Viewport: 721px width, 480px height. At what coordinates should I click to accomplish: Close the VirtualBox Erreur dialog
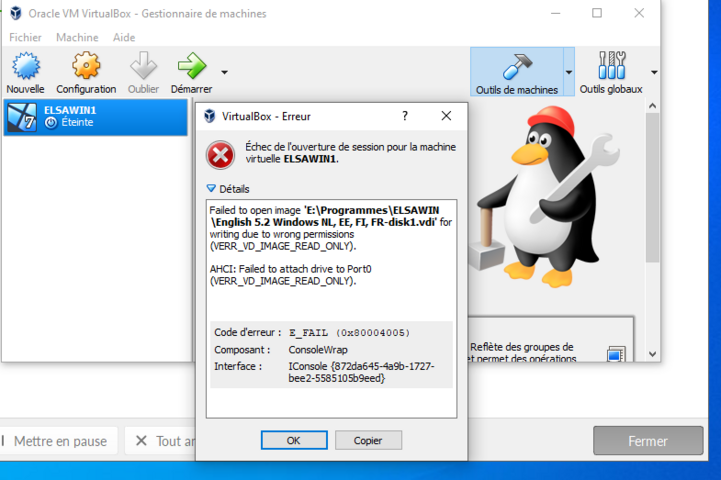tap(446, 116)
